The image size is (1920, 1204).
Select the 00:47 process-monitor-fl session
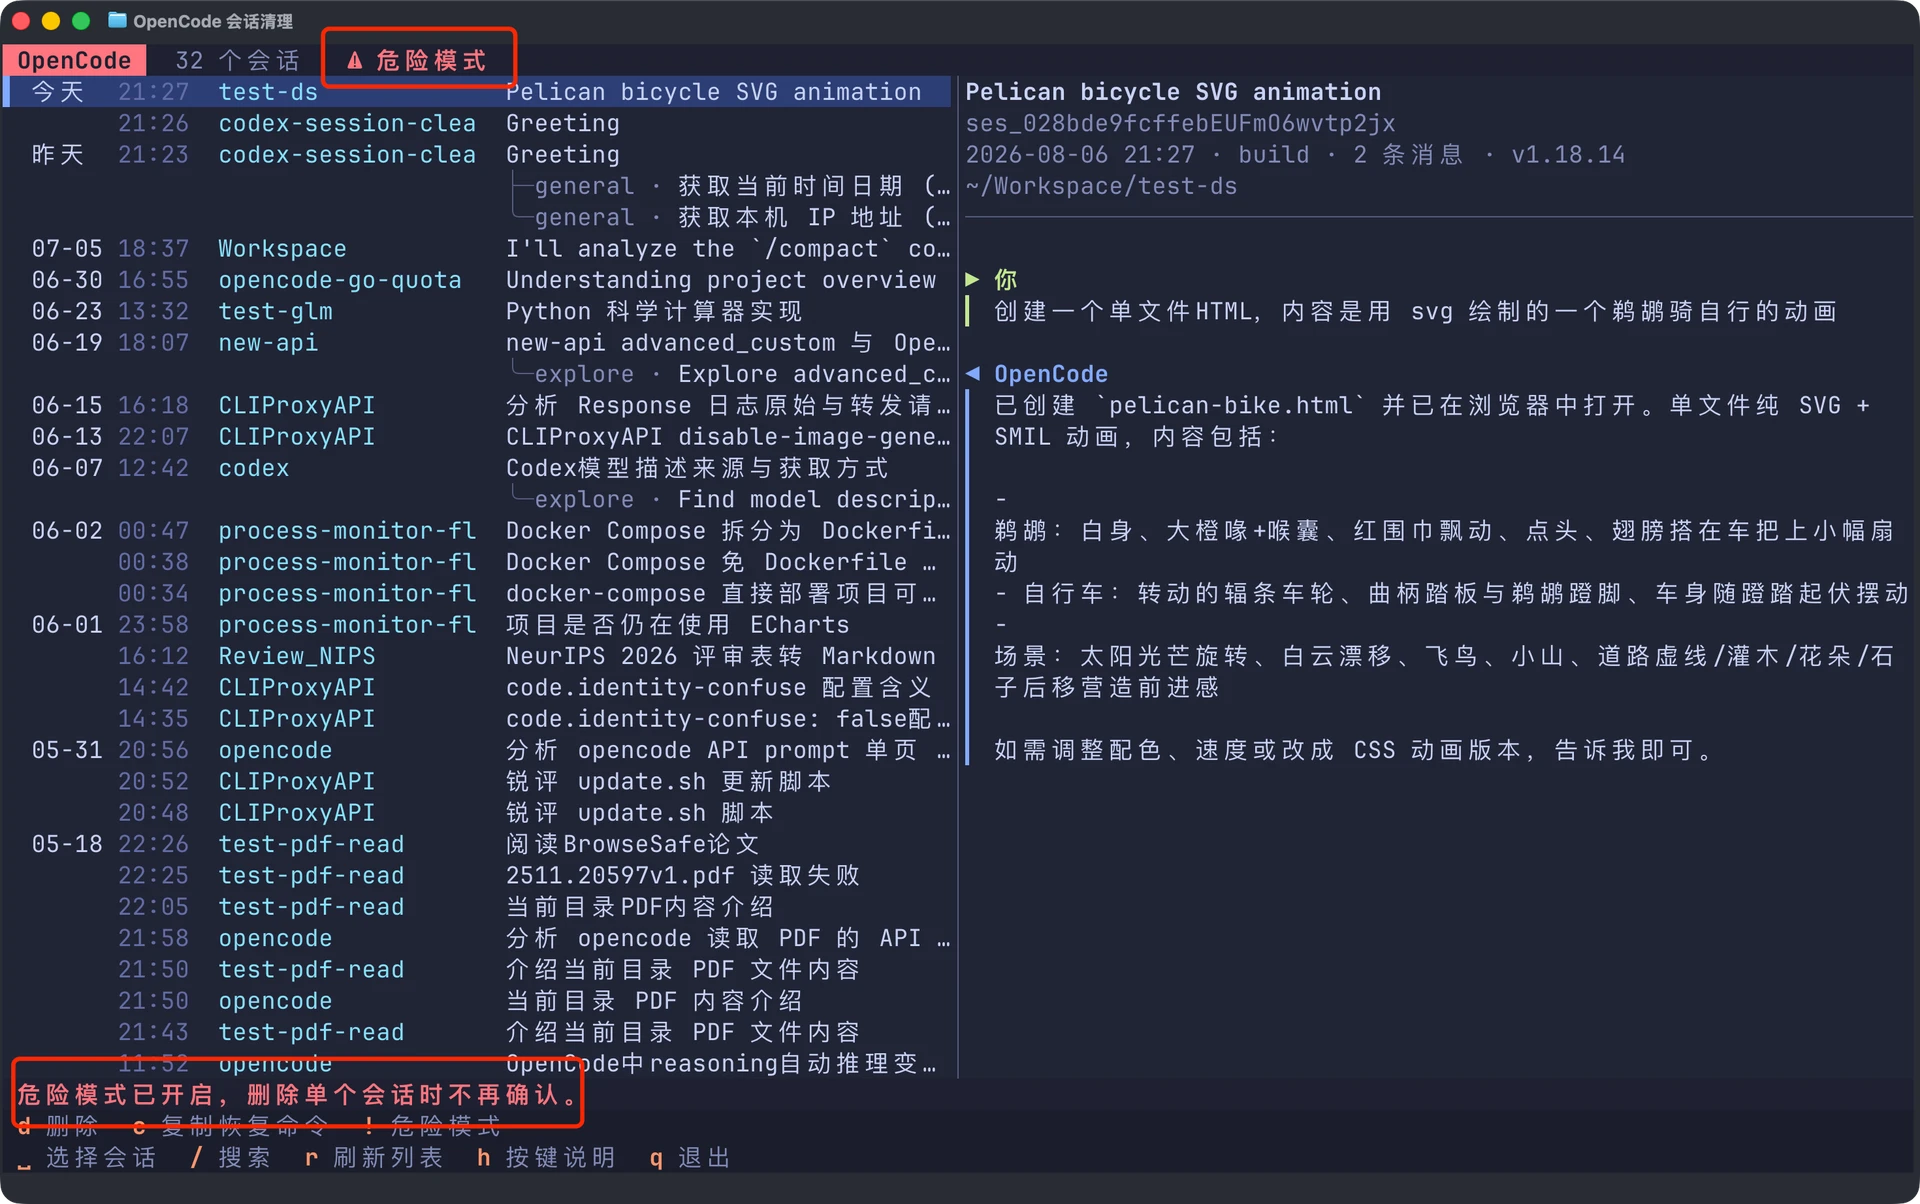point(476,531)
